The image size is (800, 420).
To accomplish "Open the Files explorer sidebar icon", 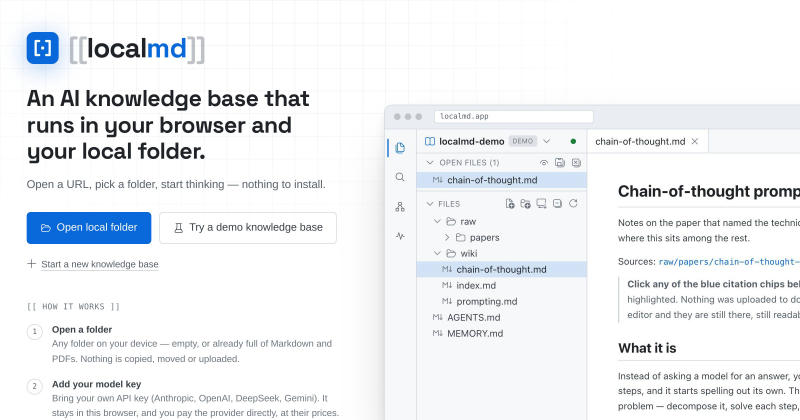I will [400, 147].
